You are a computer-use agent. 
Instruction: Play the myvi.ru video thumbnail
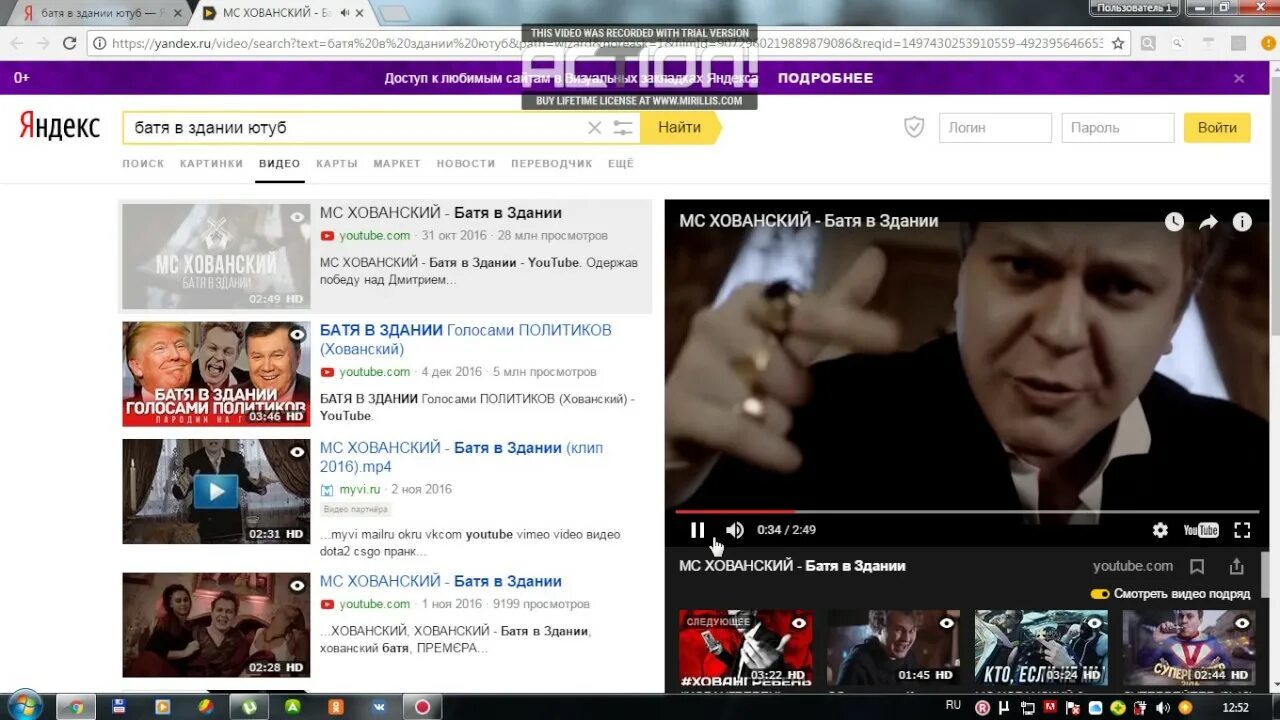pyautogui.click(x=216, y=491)
